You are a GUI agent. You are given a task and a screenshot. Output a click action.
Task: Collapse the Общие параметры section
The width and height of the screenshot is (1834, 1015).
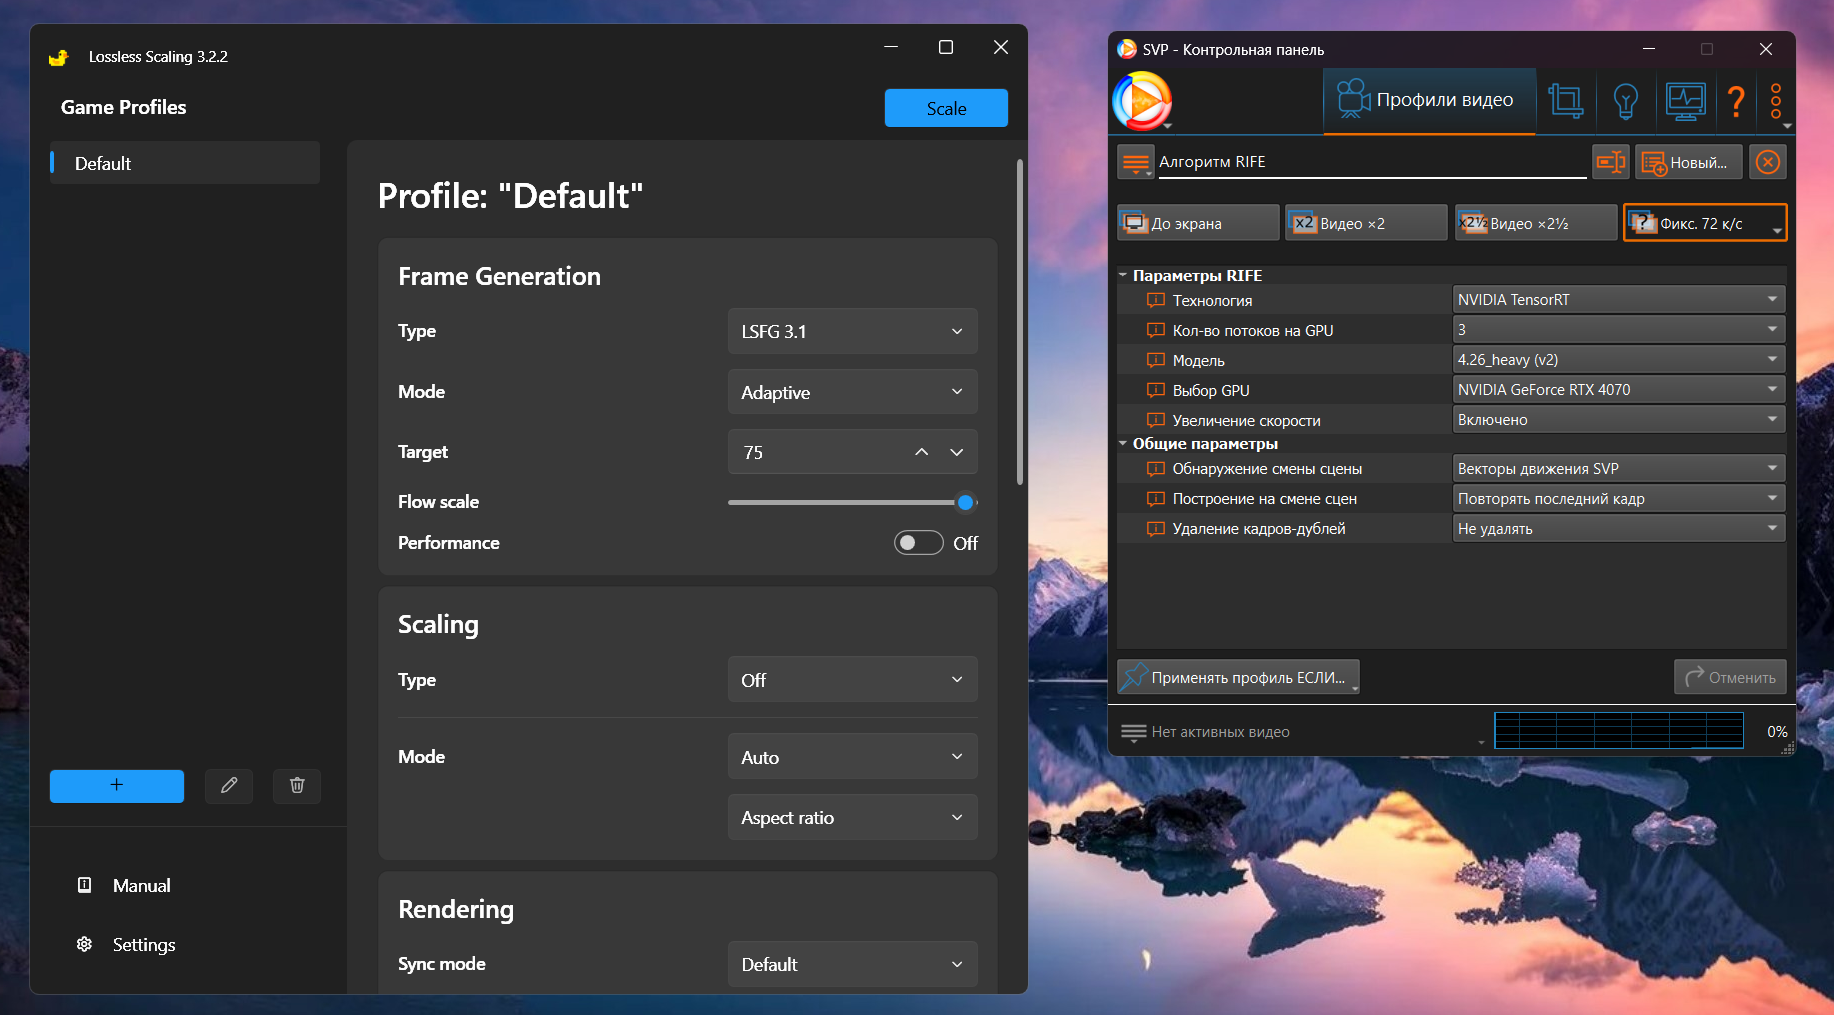[1123, 443]
